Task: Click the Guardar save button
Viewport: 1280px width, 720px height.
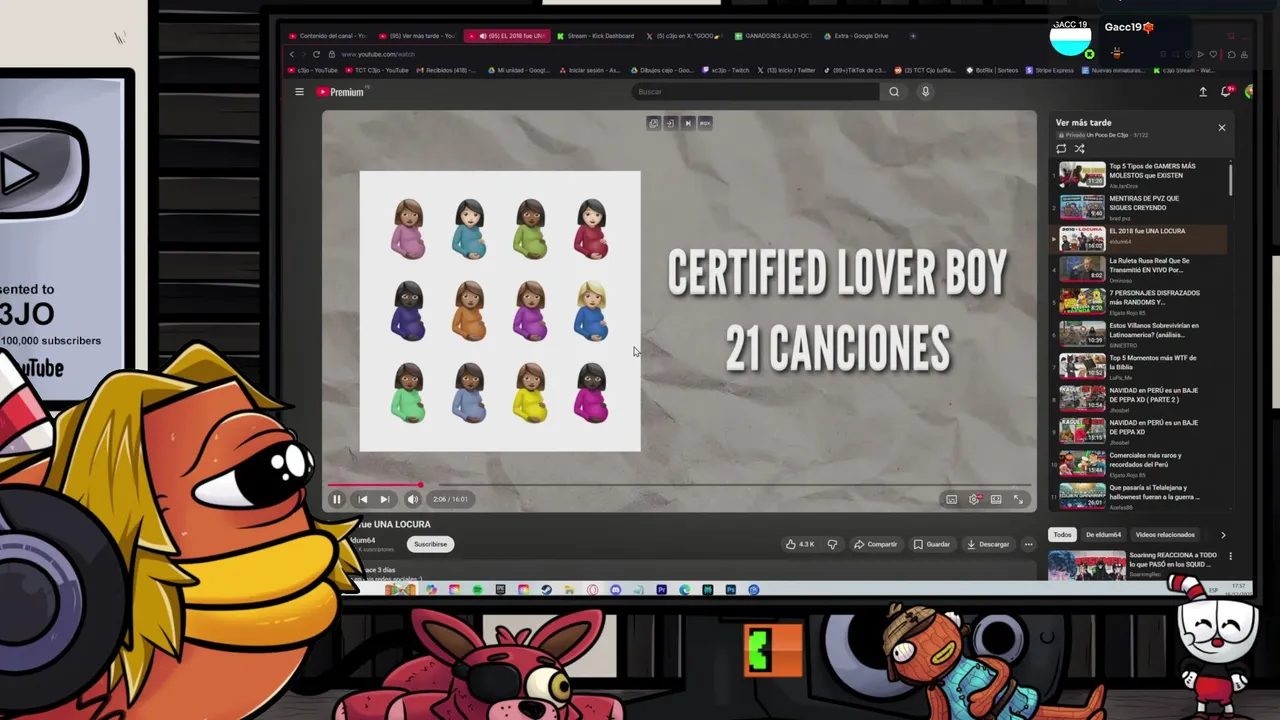Action: click(x=932, y=544)
